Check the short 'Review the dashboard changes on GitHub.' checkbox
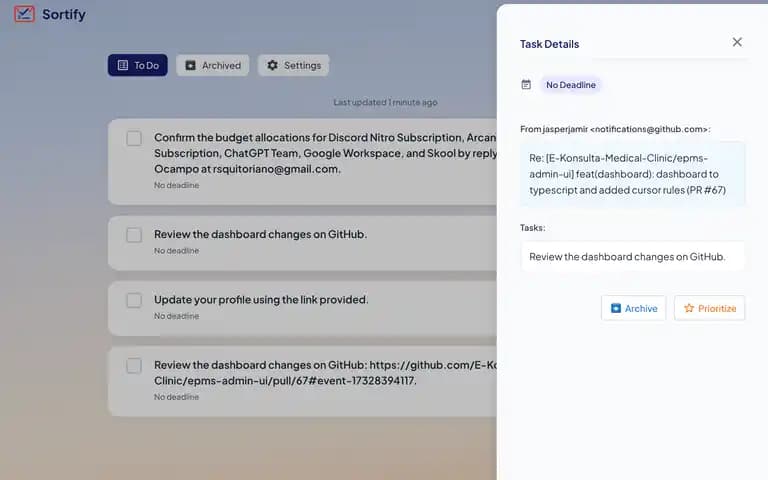 click(134, 235)
